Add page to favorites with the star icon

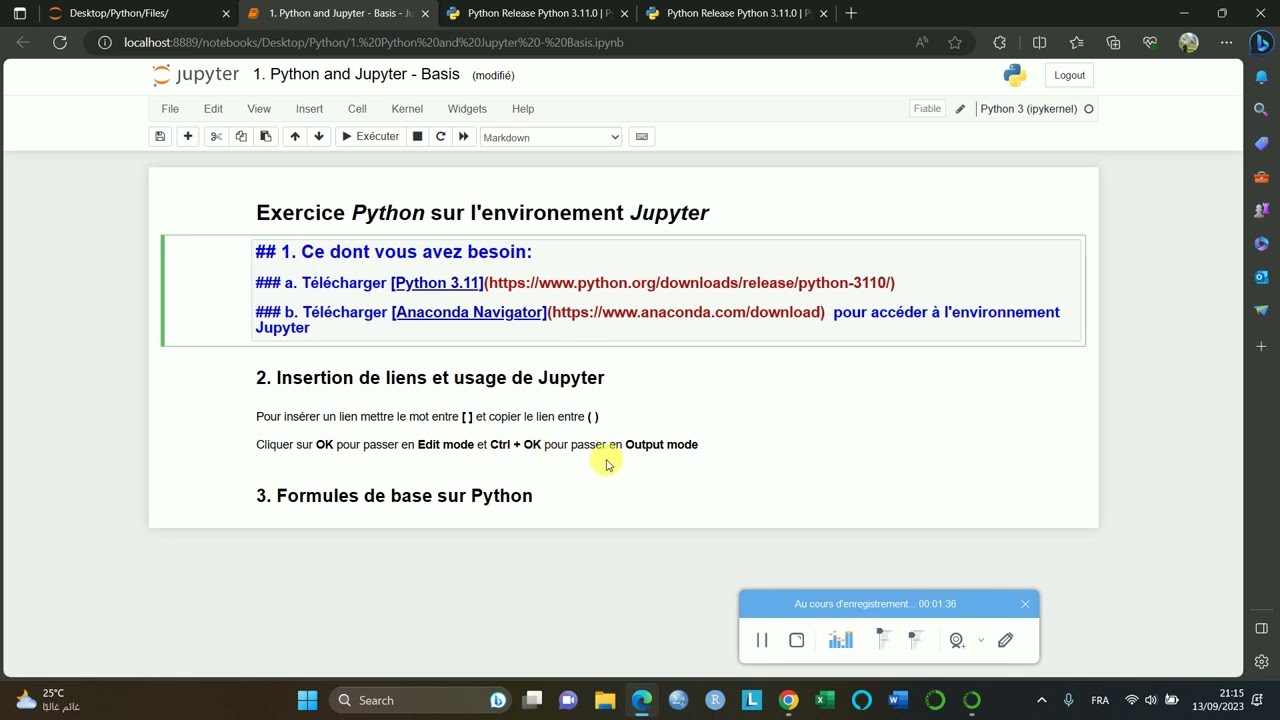click(955, 42)
